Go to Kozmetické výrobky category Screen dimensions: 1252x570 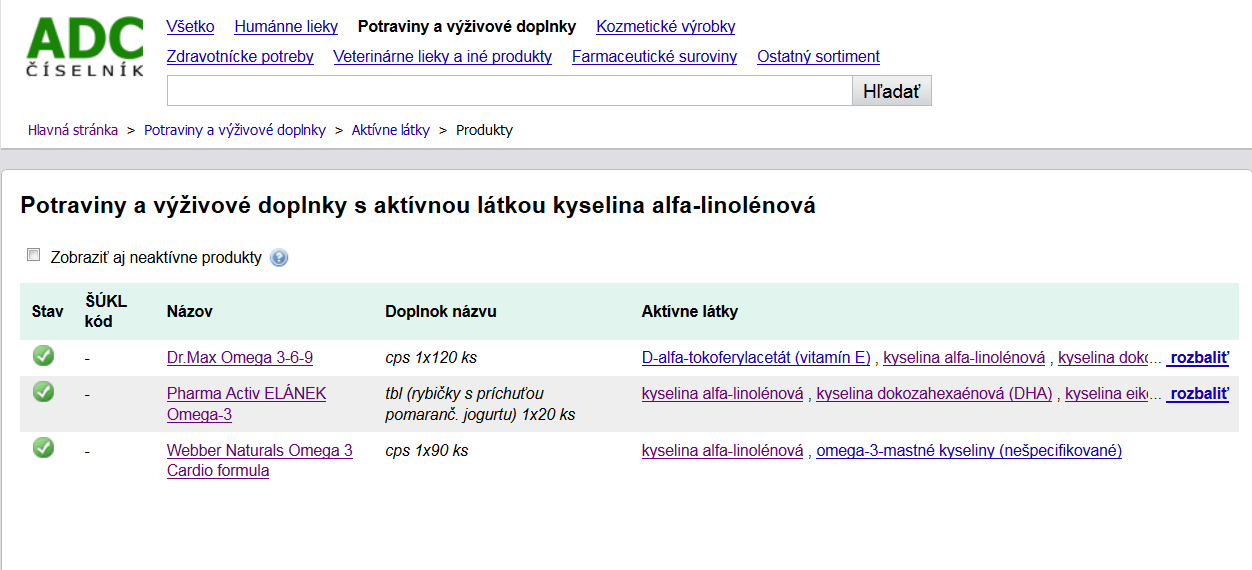[x=666, y=27]
